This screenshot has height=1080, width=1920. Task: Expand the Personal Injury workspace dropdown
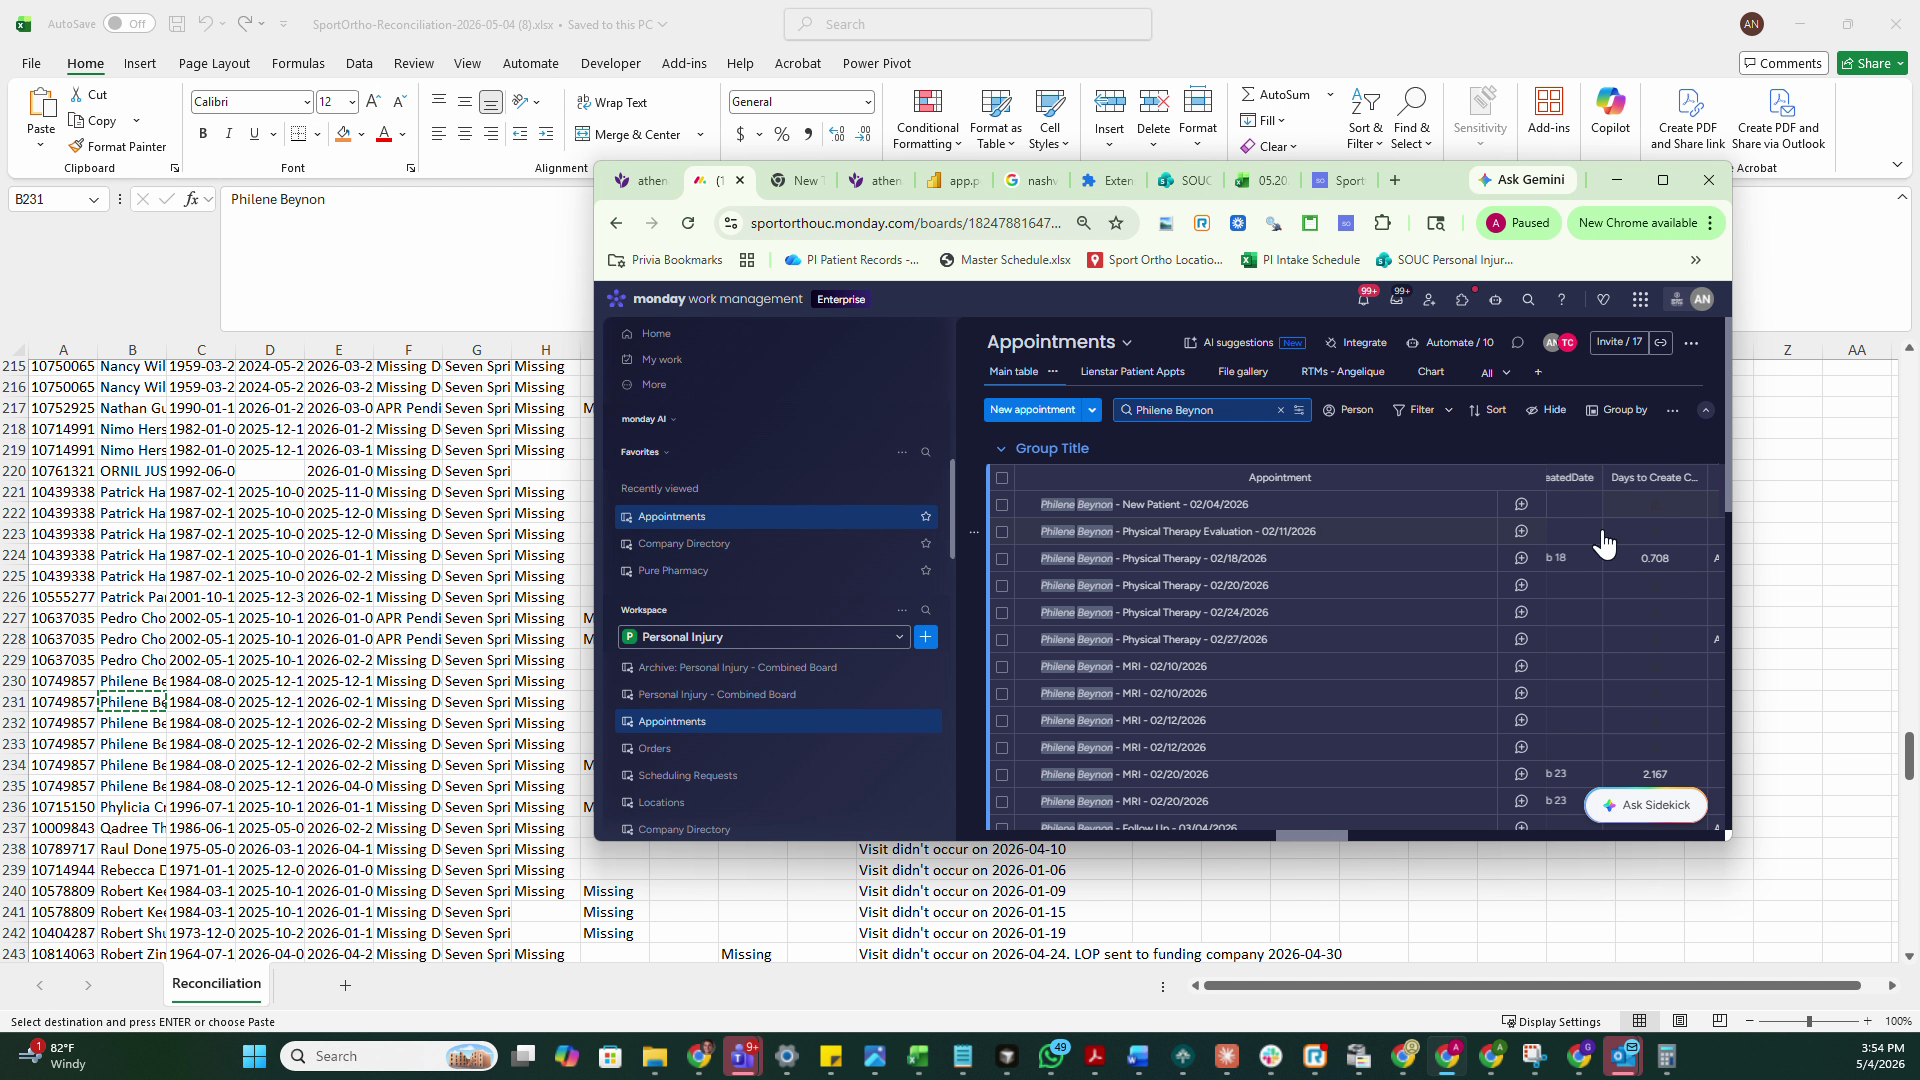(x=899, y=637)
